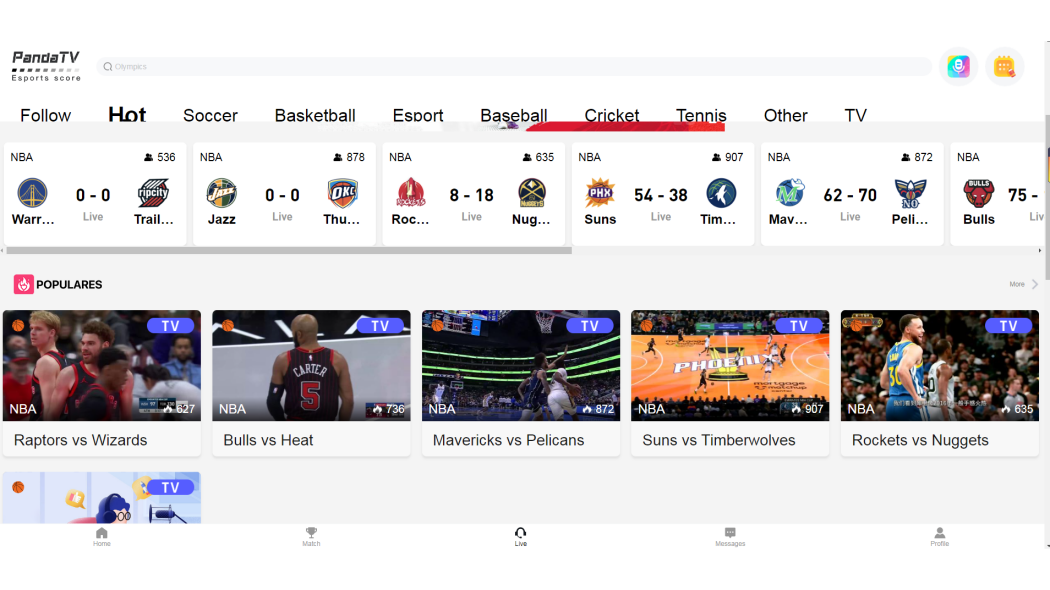The height and width of the screenshot is (590, 1050).
Task: Open Match trophy in bottom navigation
Action: pos(311,537)
